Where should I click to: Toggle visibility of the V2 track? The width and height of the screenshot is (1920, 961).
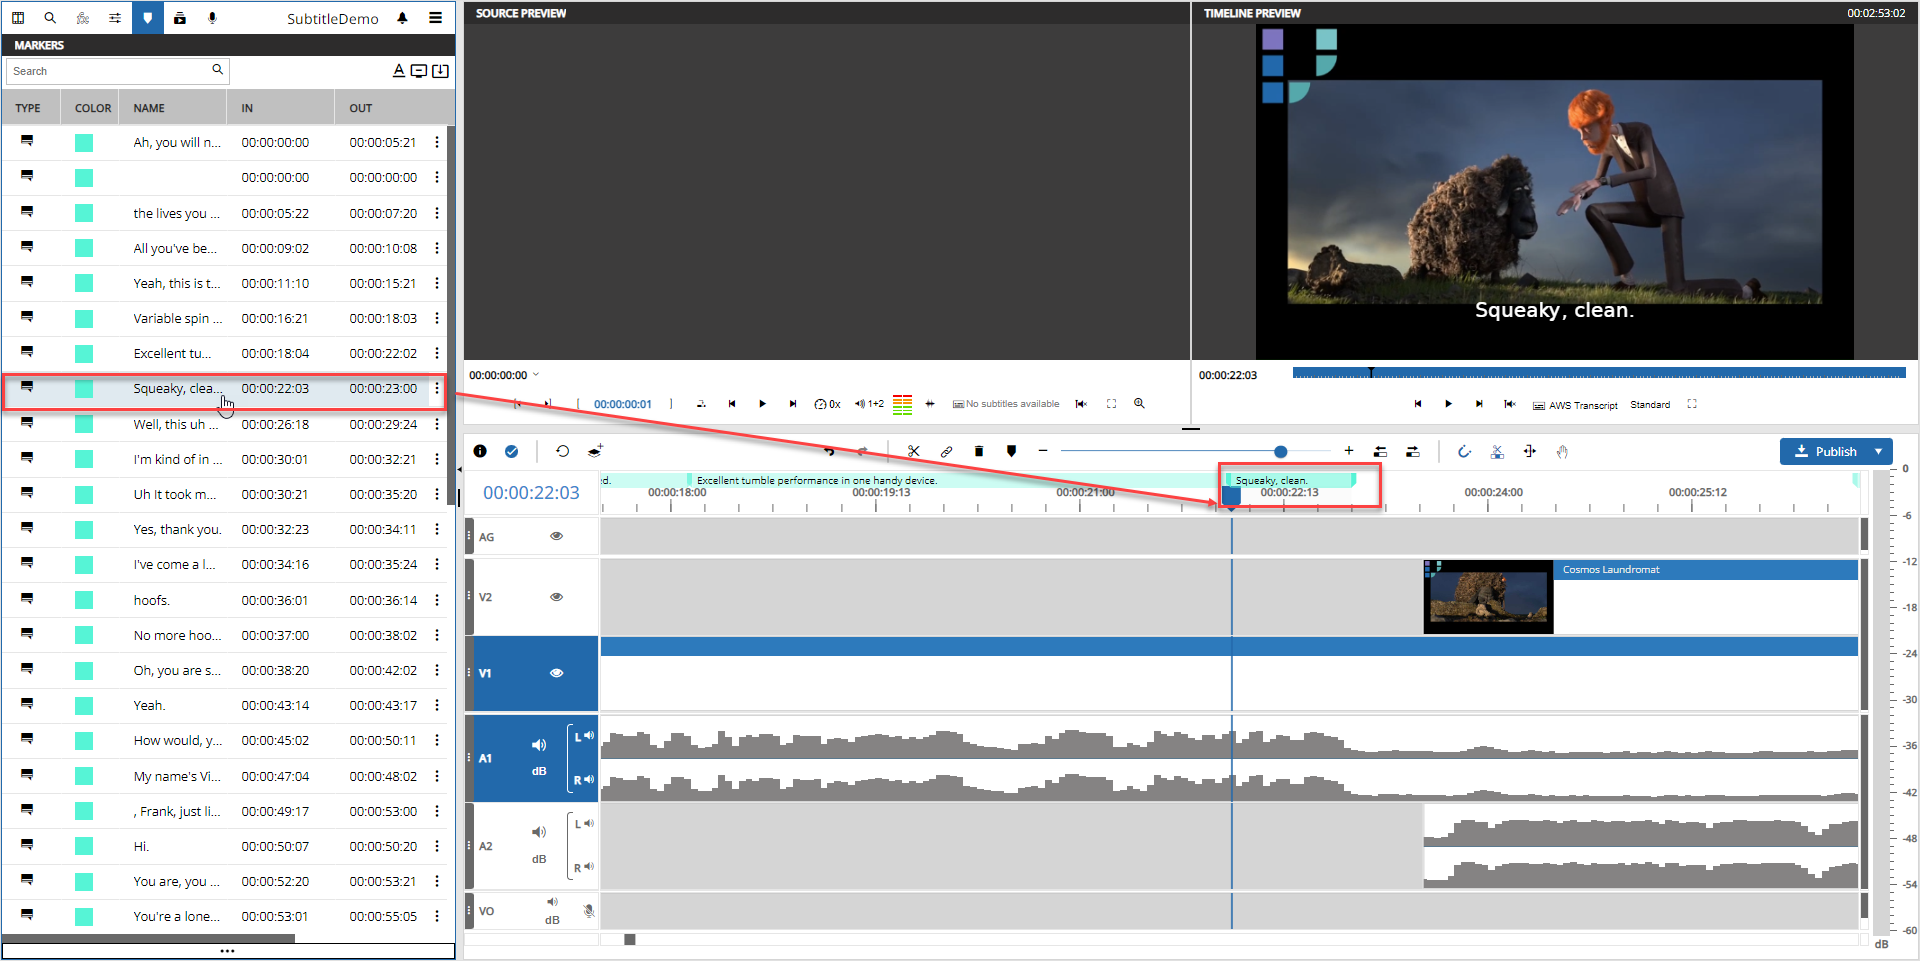pyautogui.click(x=557, y=597)
